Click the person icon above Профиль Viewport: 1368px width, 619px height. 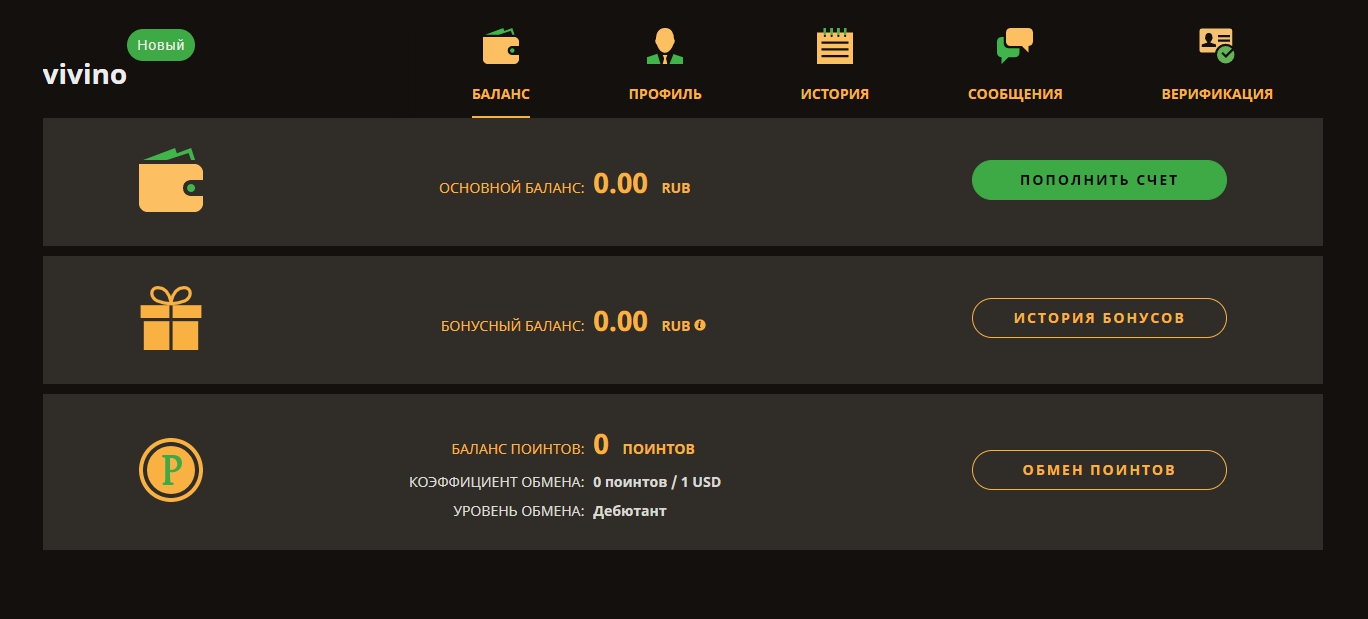click(665, 46)
